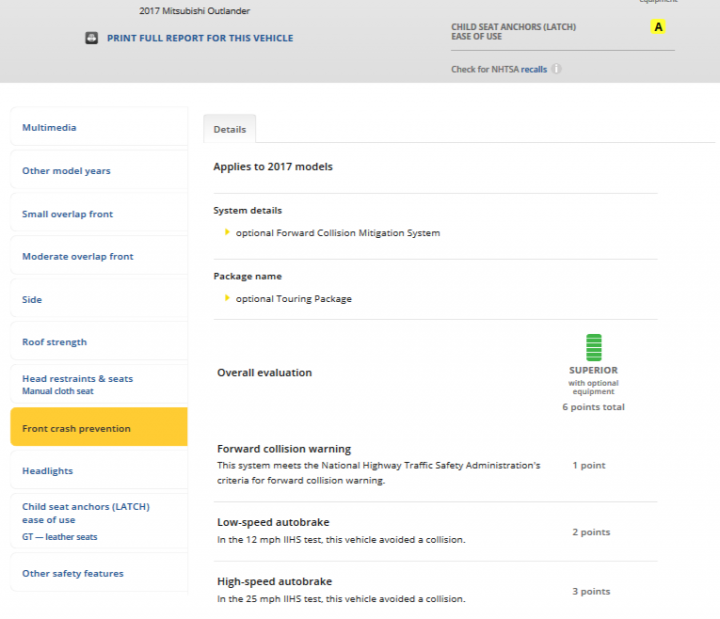Screen dimensions: 720x619
Task: Click the green Superior rating bars icon
Action: [x=594, y=348]
